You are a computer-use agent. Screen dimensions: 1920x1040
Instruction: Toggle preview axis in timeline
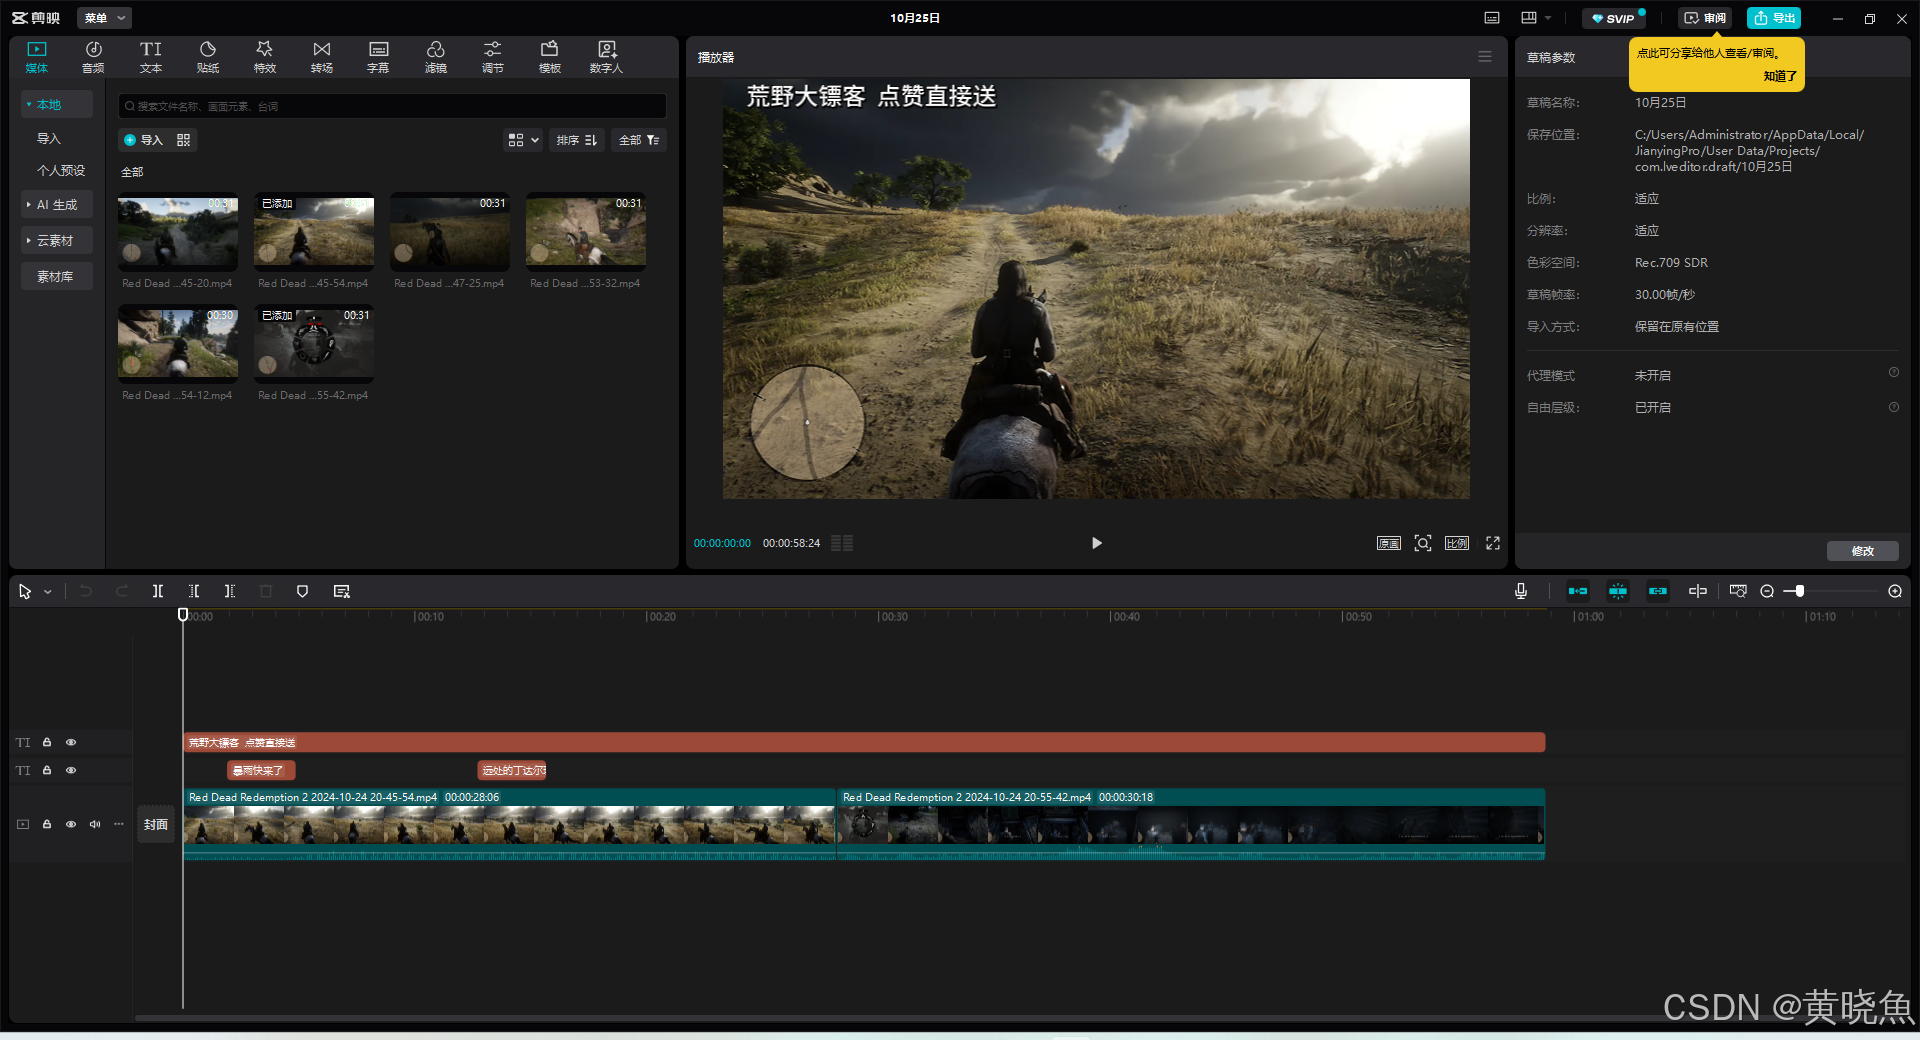[1698, 591]
